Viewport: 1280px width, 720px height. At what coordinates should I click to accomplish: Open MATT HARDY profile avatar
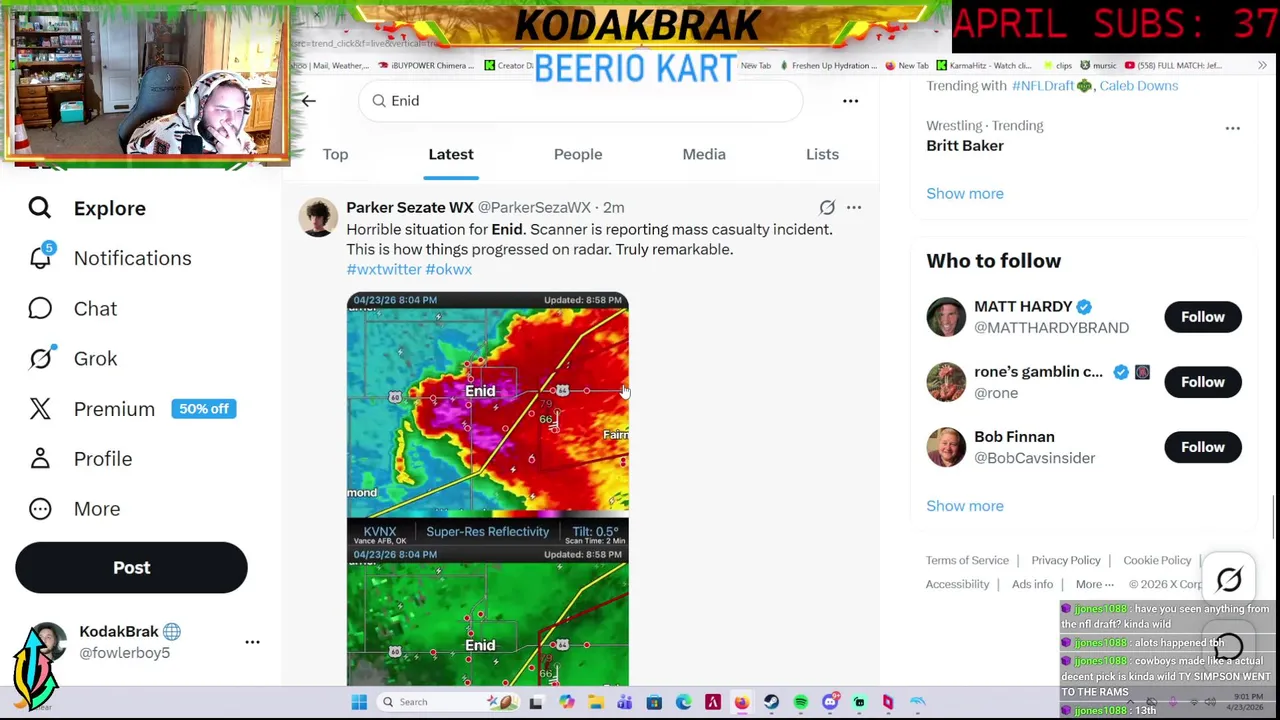945,317
